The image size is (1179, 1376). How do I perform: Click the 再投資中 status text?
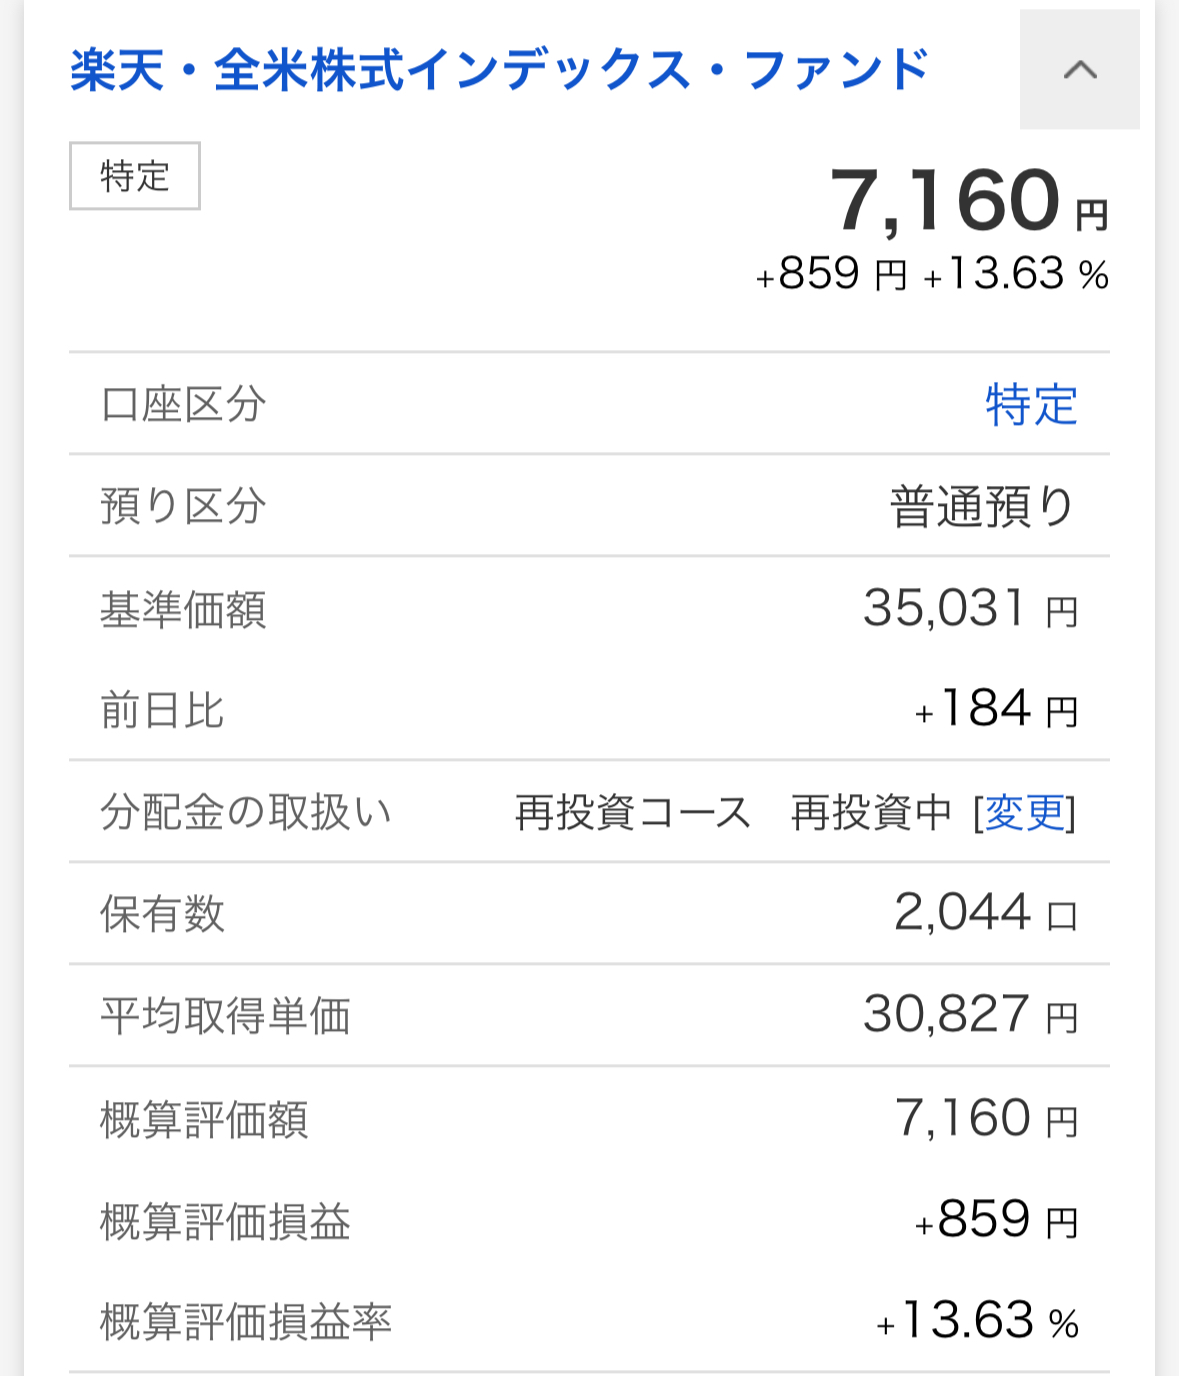tap(871, 813)
